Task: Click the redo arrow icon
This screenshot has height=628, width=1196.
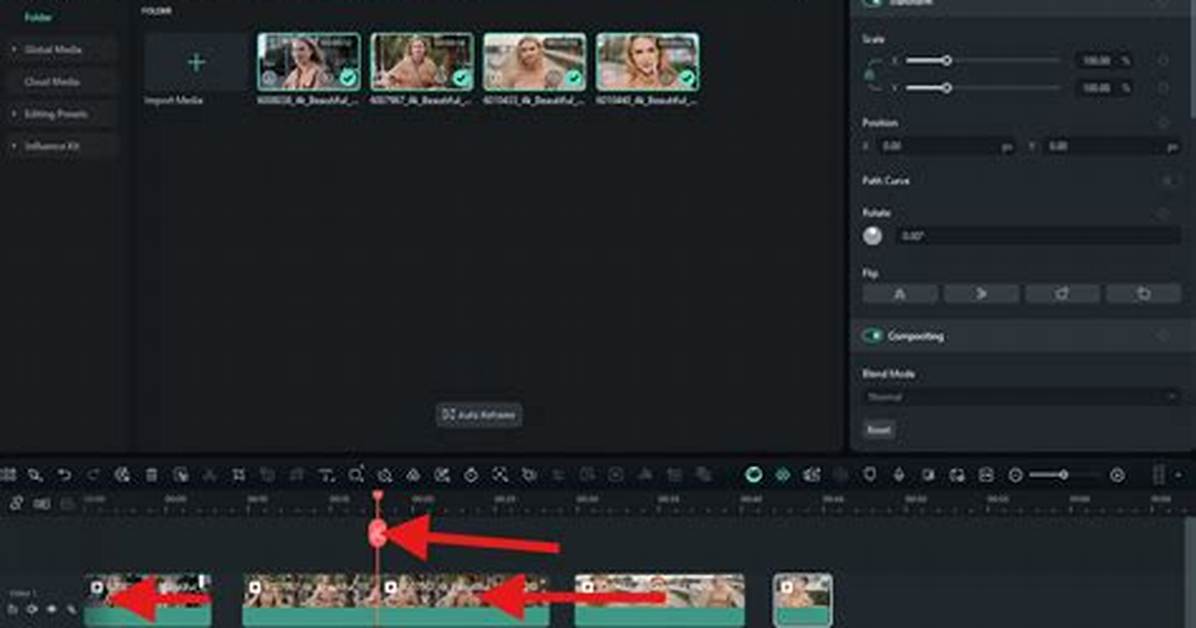Action: pos(93,475)
